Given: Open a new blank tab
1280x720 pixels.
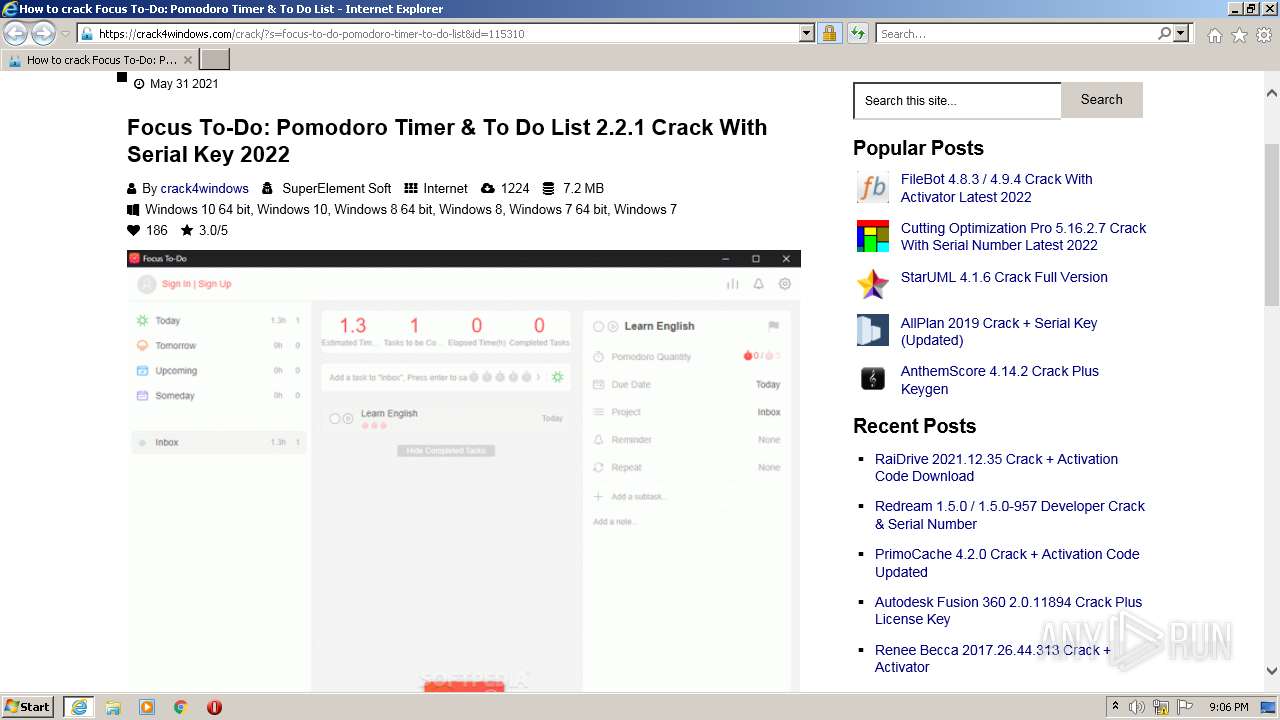Looking at the screenshot, I should click(215, 60).
